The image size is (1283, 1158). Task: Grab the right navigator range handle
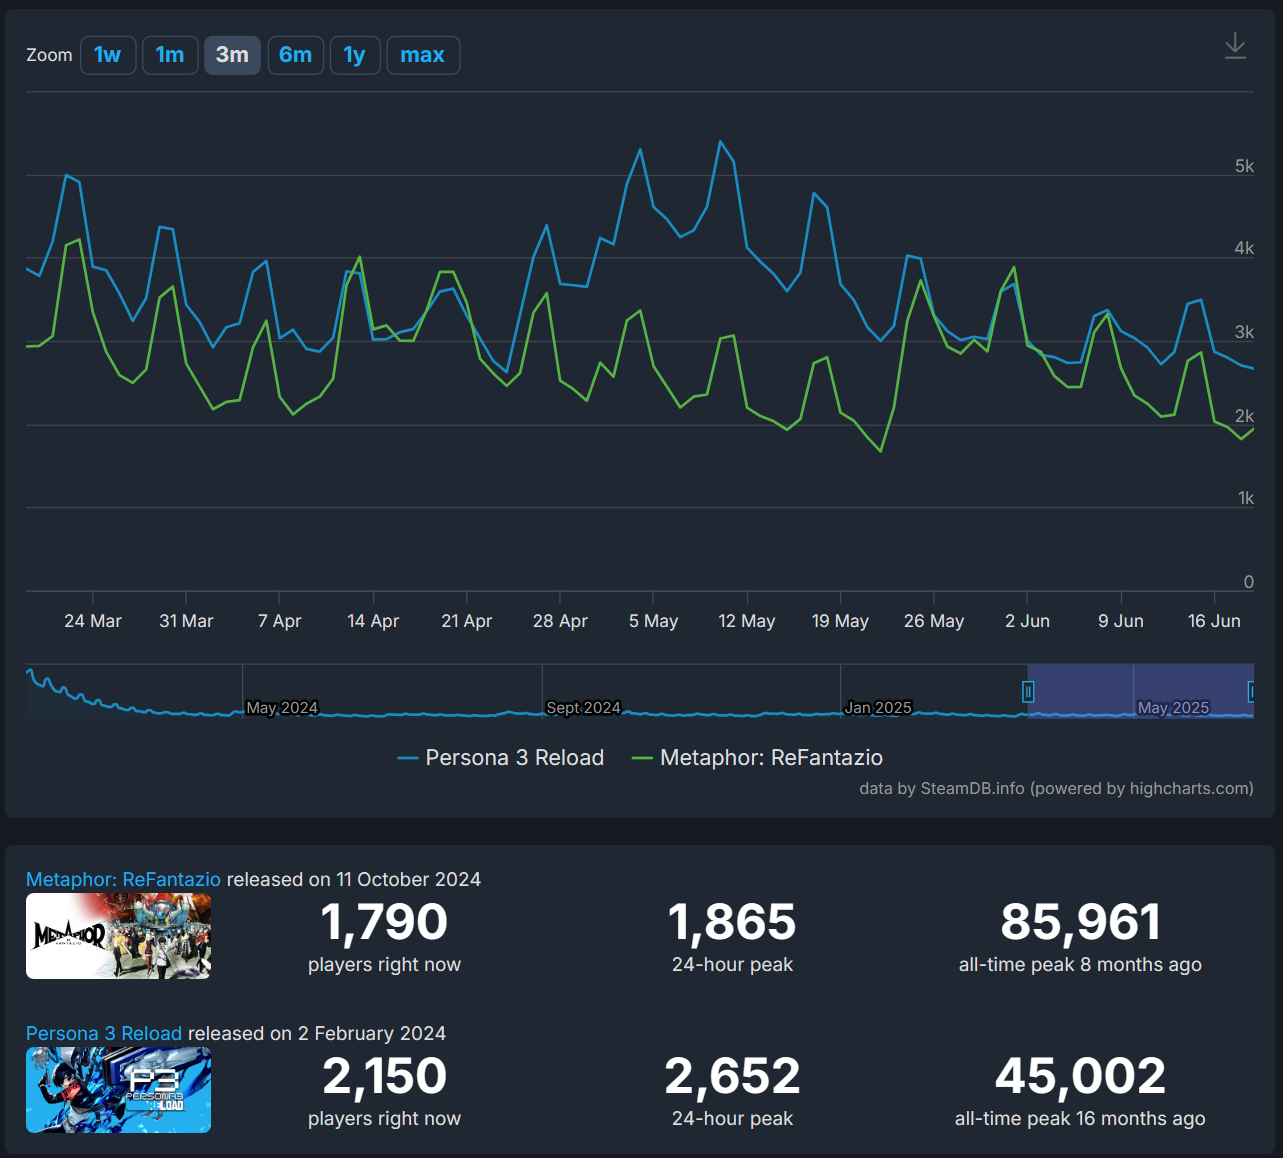(x=1251, y=691)
